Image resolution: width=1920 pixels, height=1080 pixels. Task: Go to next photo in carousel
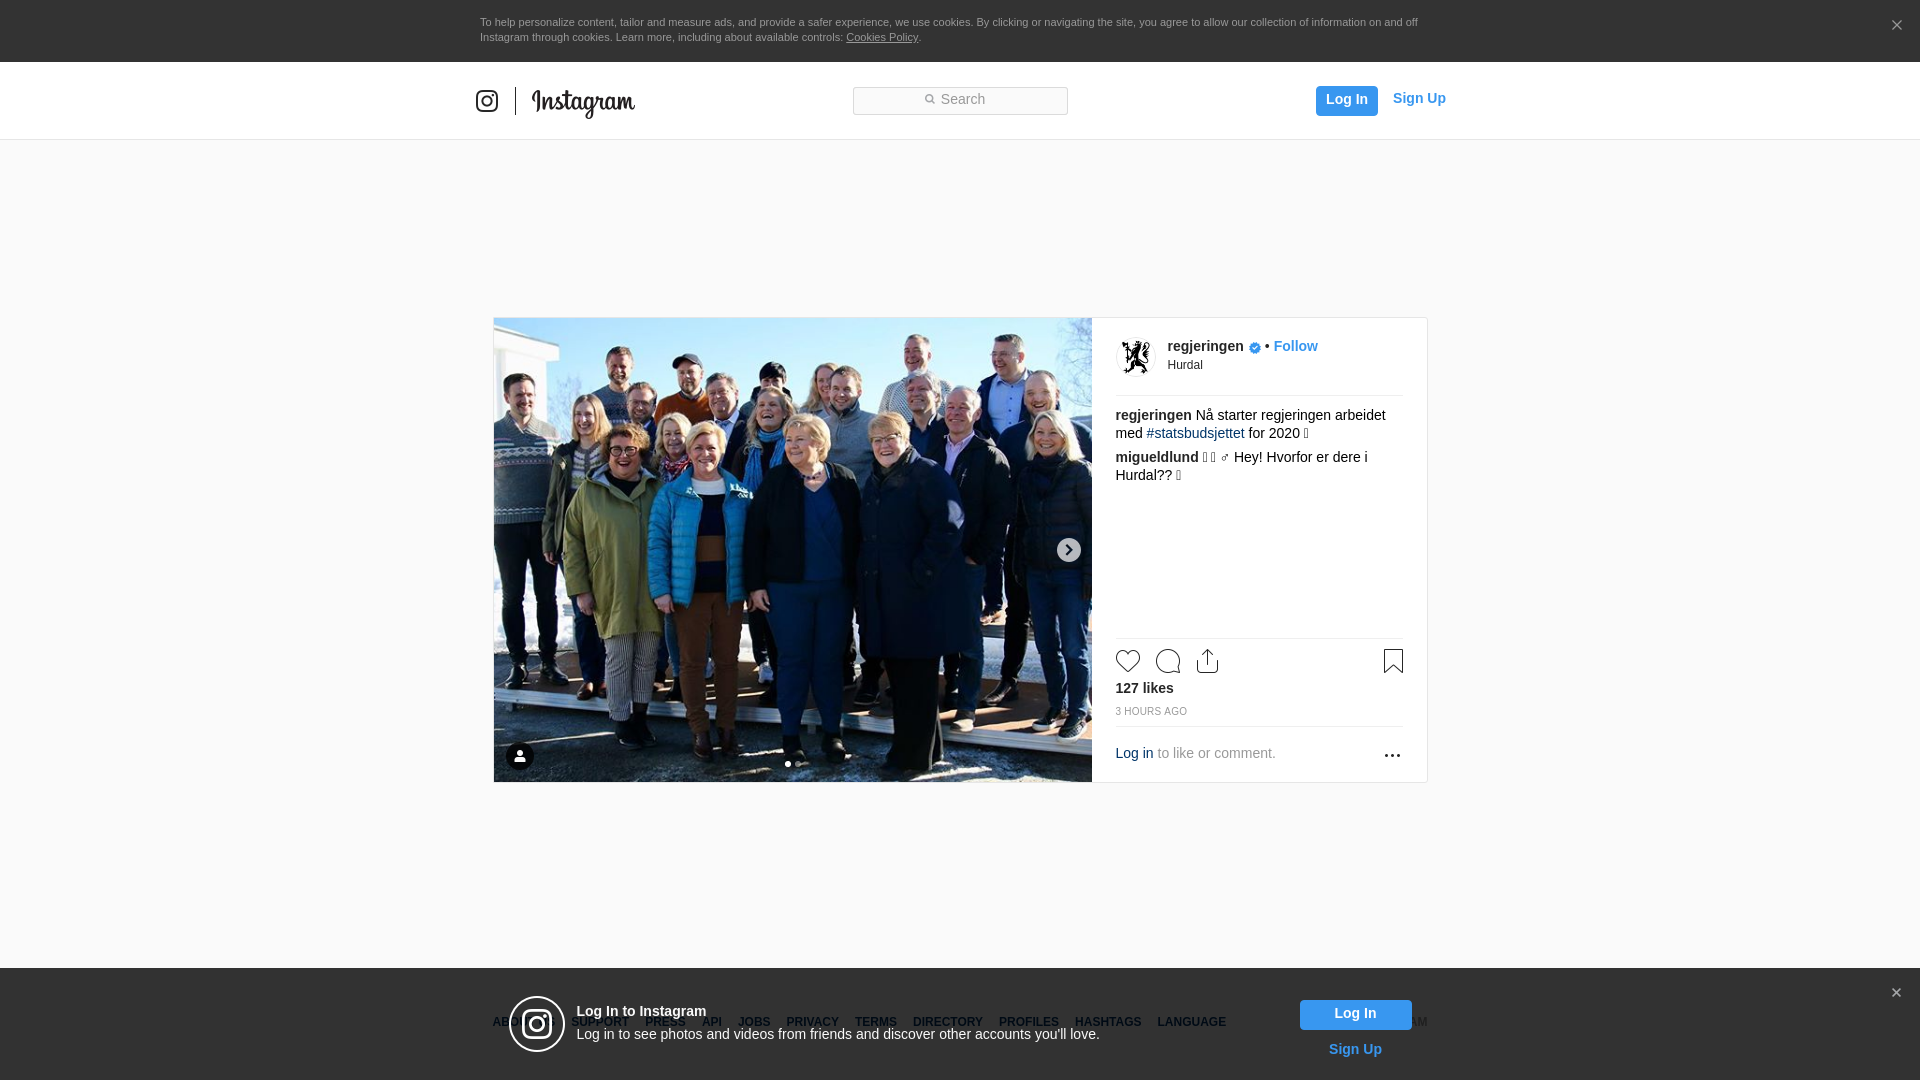[x=1068, y=550]
